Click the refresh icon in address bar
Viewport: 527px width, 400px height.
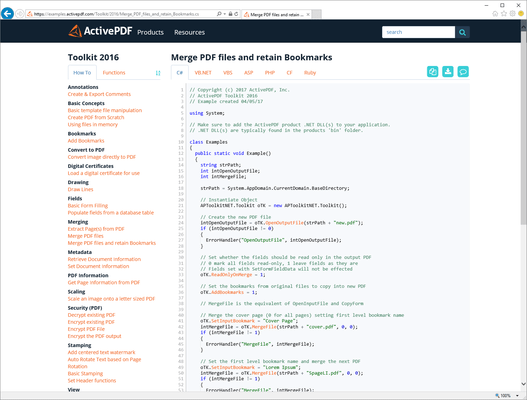(236, 14)
